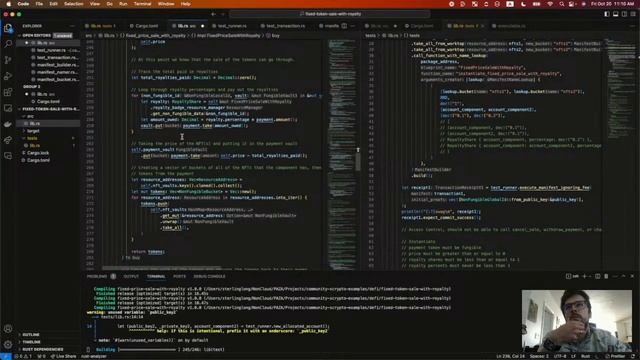Click the Live Share status bar button
This screenshot has height=360, width=640.
63,356
